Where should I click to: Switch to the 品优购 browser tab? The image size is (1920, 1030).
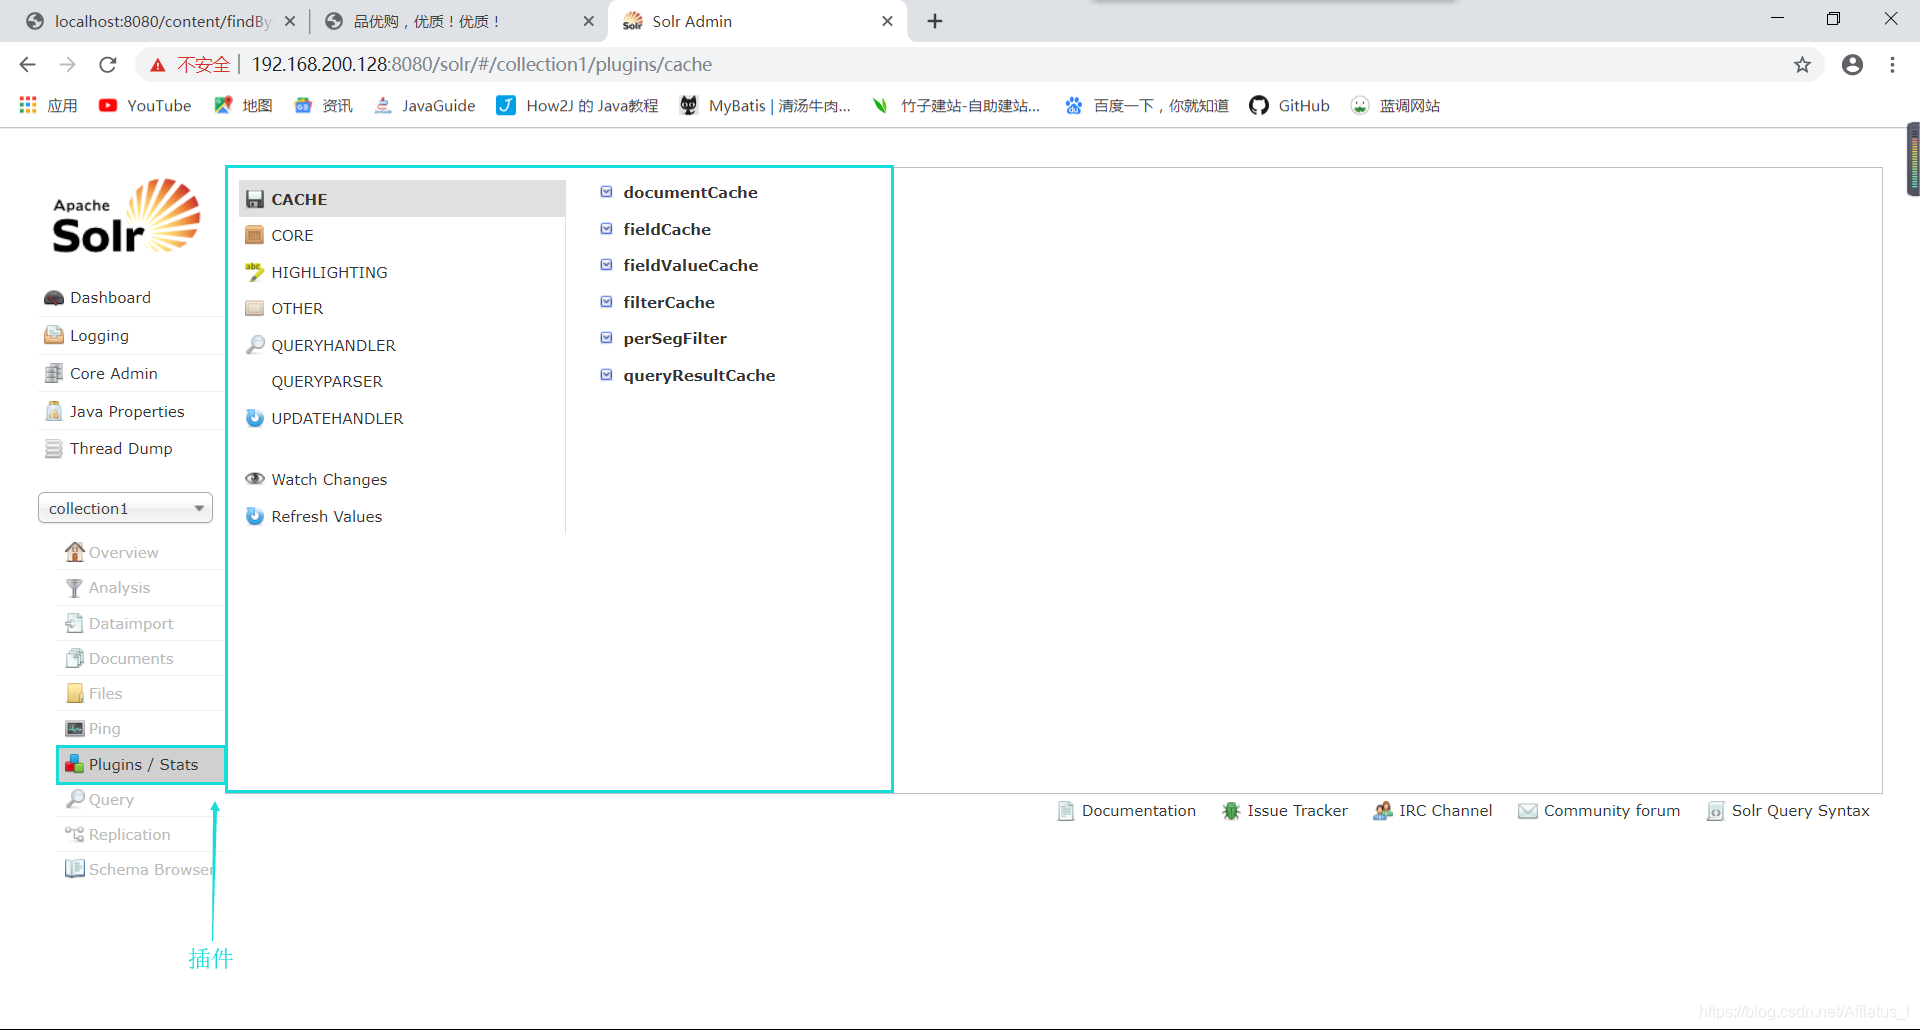[458, 21]
